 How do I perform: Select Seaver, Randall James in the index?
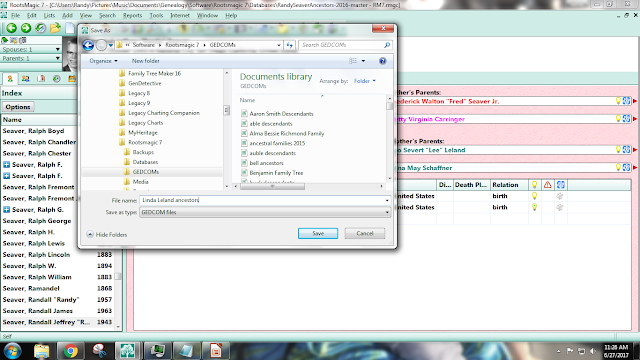pyautogui.click(x=38, y=311)
